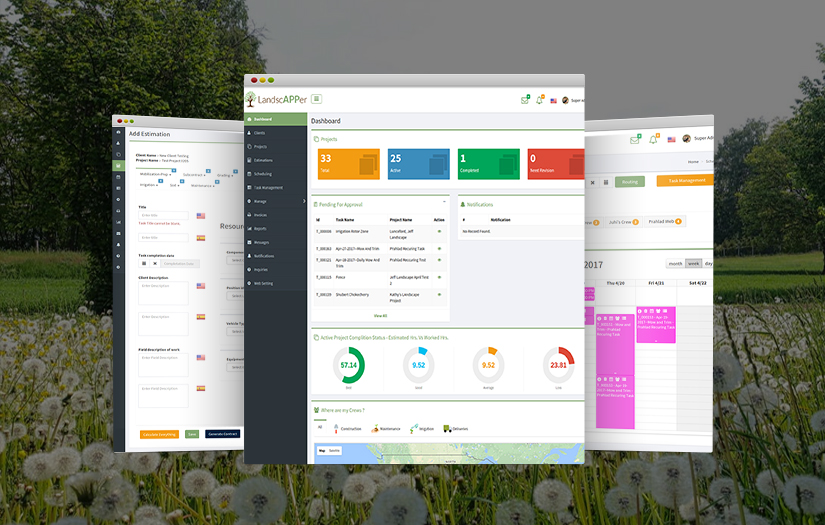Clear completion date with the X icon
Viewport: 825px width, 525px height.
155,264
